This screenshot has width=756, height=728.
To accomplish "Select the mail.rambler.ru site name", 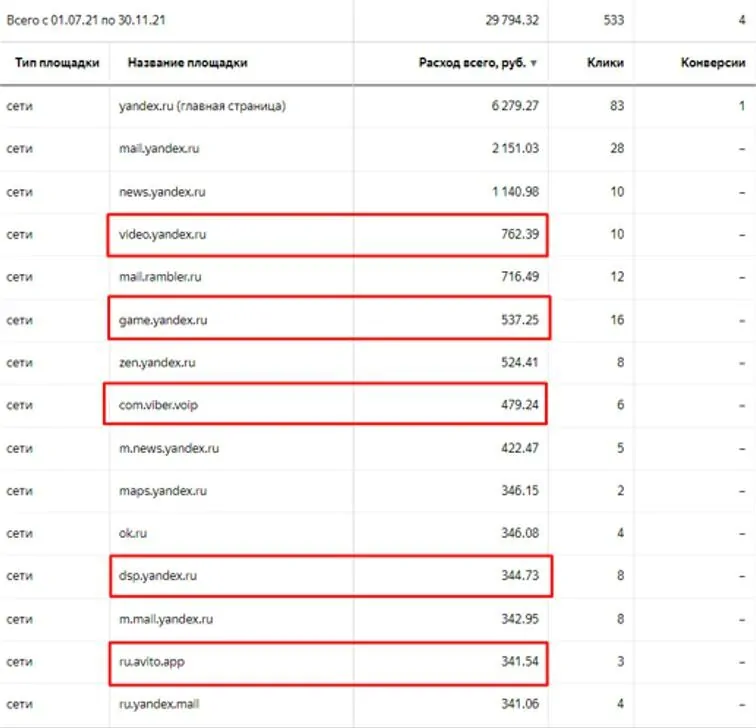I will [160, 277].
